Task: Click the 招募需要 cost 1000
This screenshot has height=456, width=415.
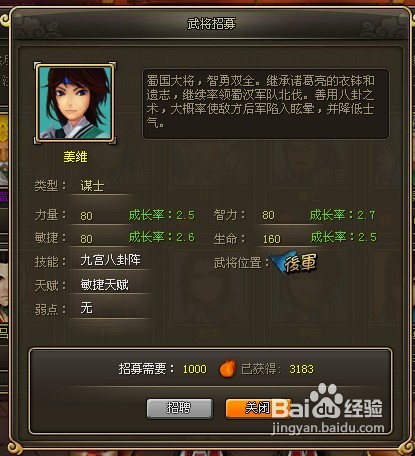Action: click(195, 369)
